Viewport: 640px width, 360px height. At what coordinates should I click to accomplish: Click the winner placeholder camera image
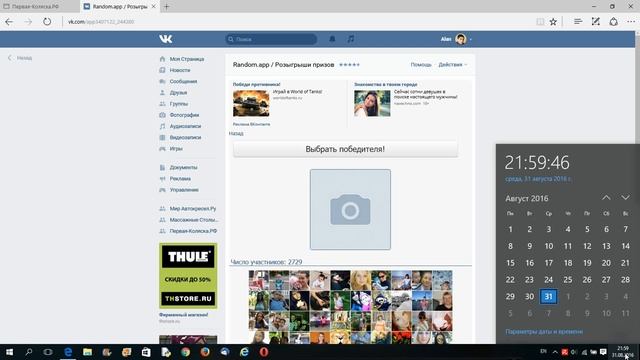click(x=350, y=209)
